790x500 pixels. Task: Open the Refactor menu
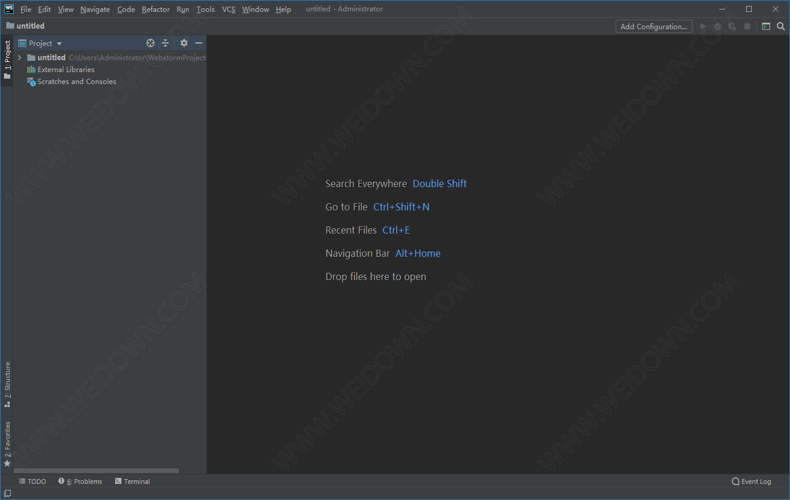156,9
